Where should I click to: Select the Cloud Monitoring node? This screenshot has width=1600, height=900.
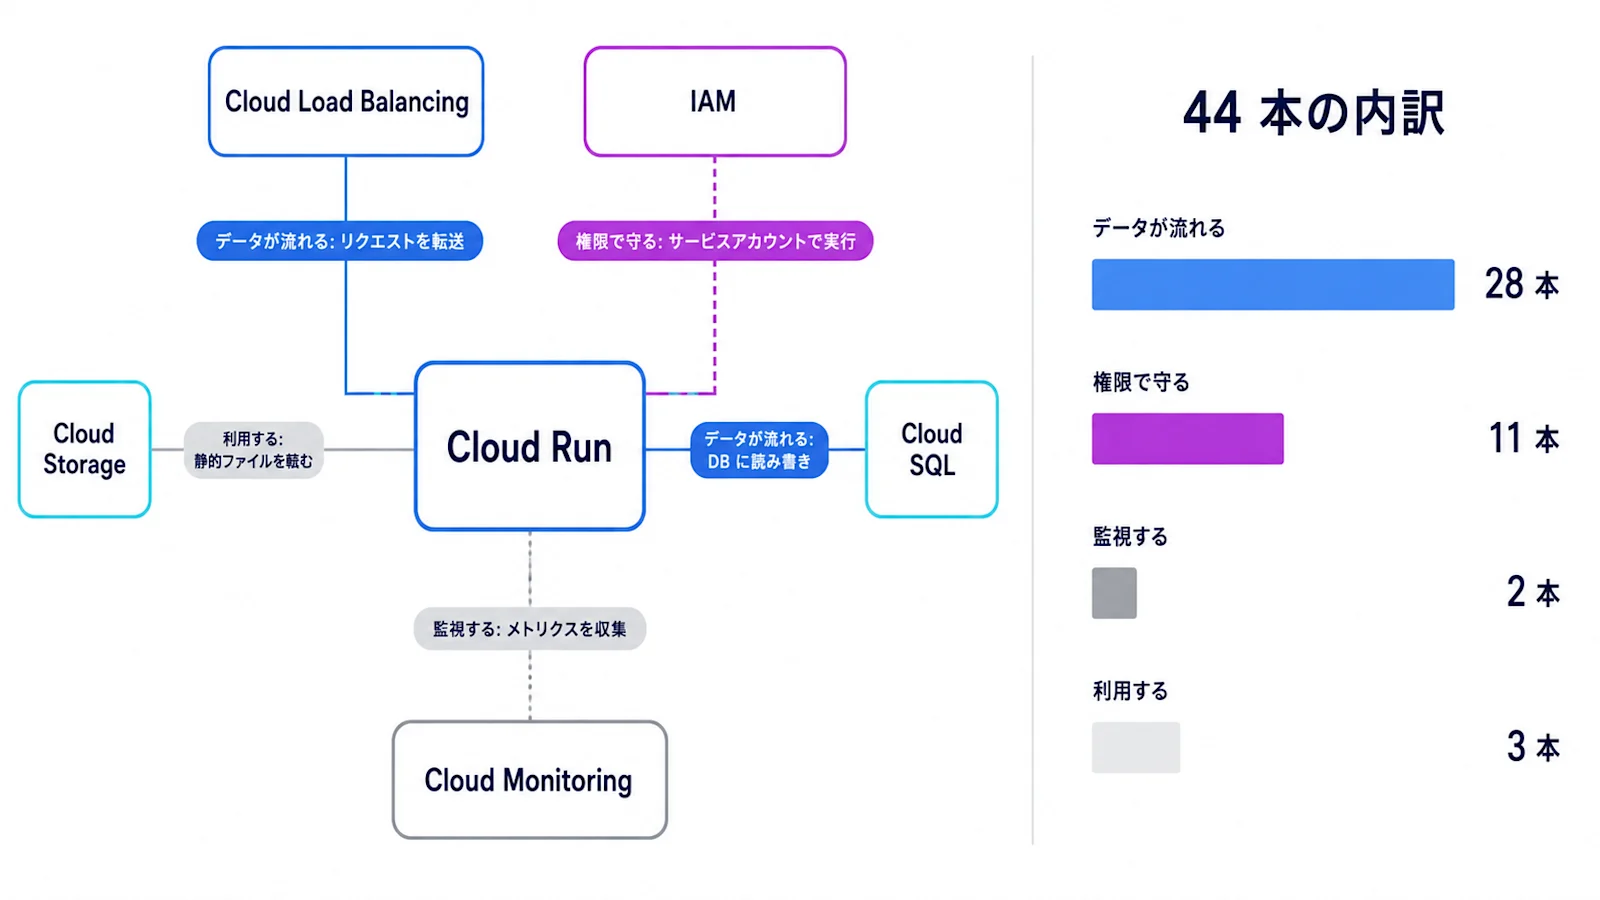tap(530, 780)
